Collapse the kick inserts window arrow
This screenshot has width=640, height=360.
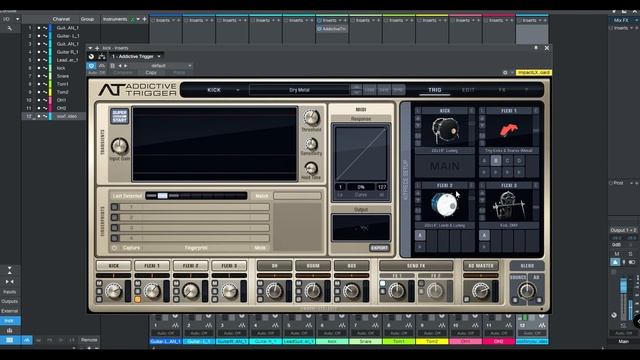click(90, 48)
